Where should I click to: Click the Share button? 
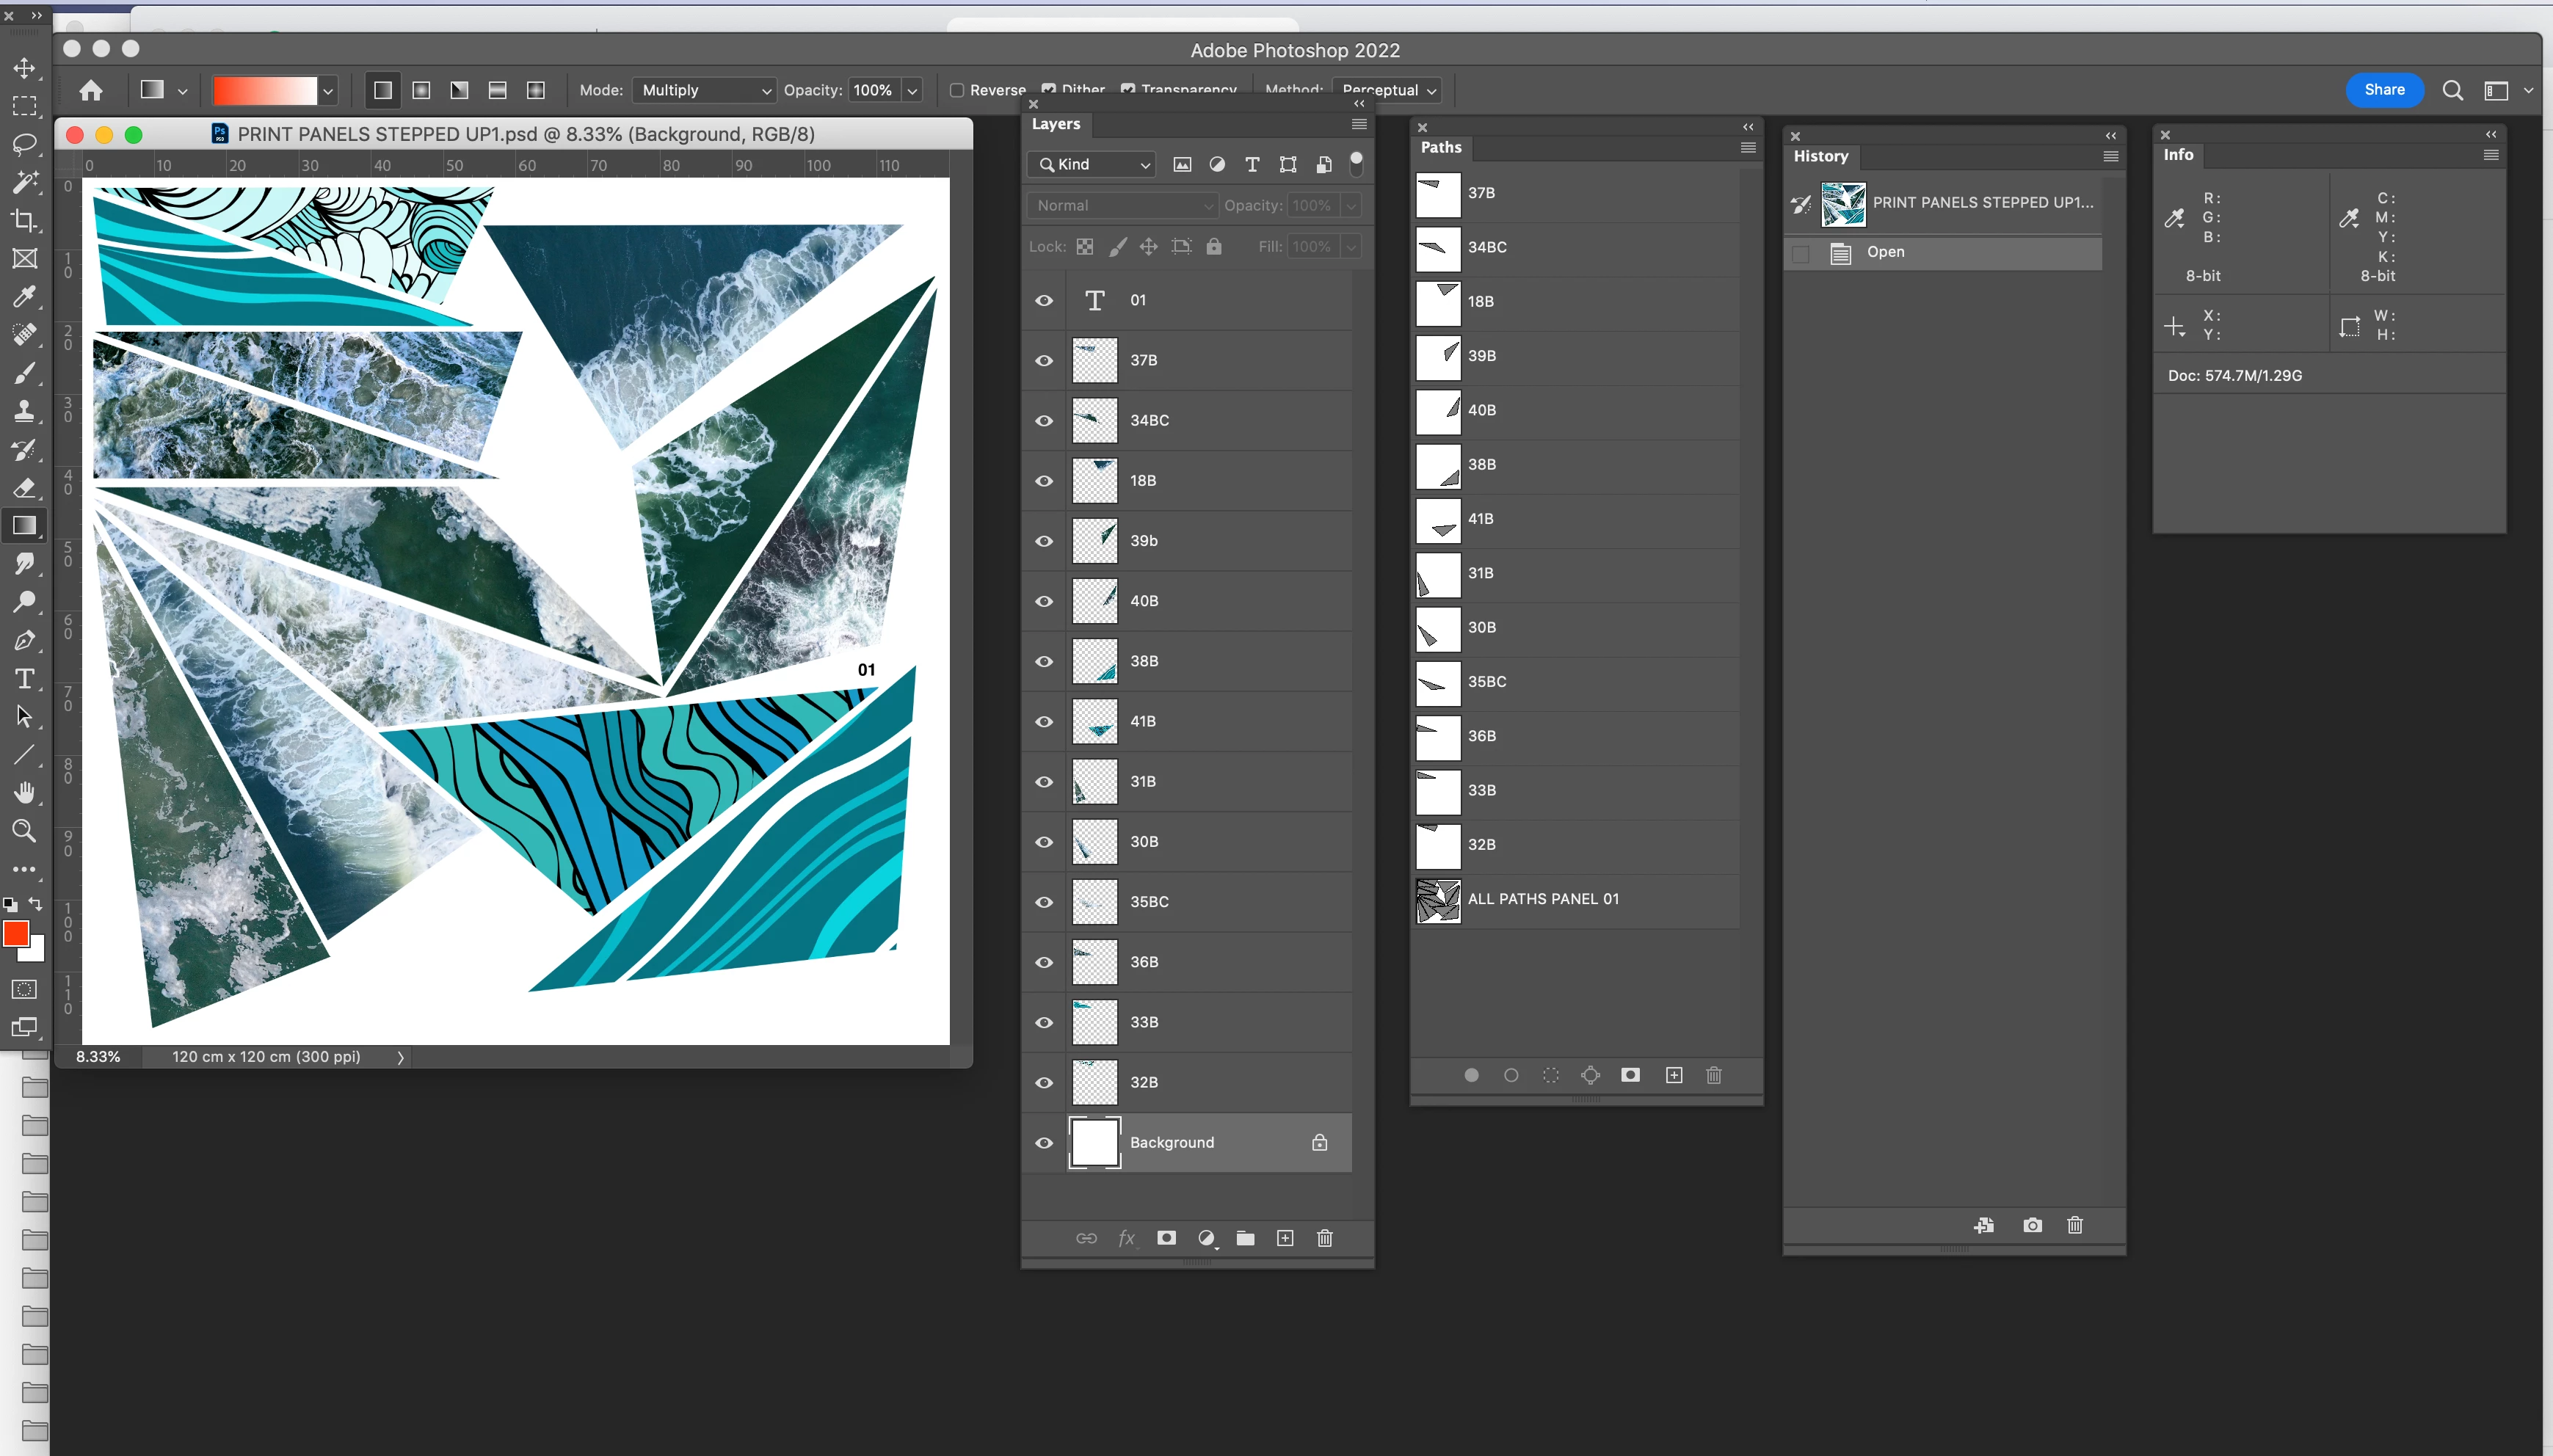pyautogui.click(x=2384, y=90)
